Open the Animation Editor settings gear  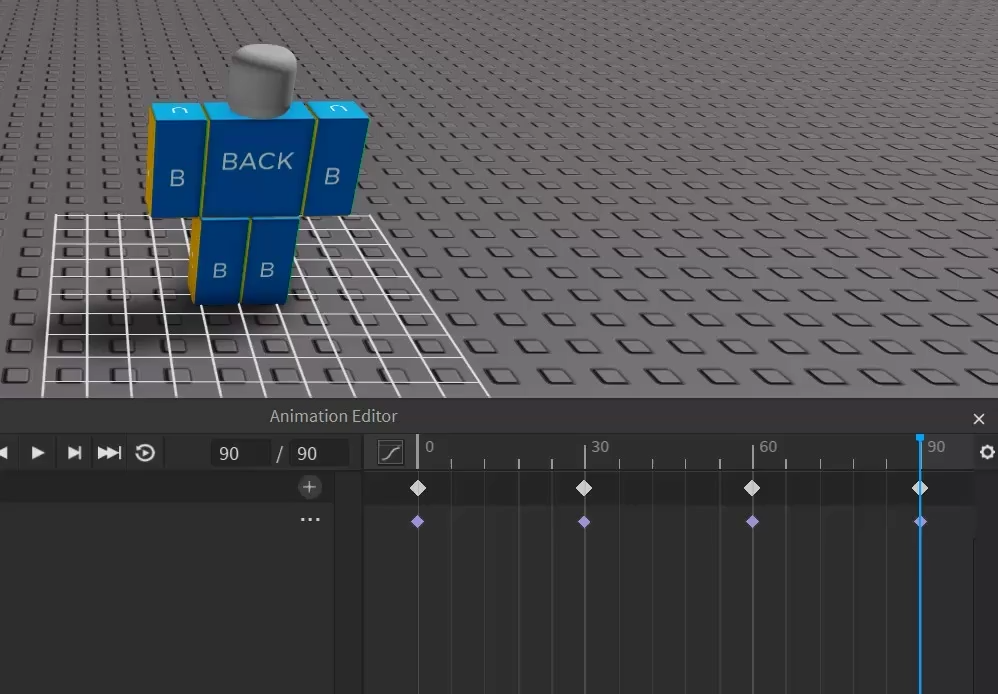click(988, 452)
